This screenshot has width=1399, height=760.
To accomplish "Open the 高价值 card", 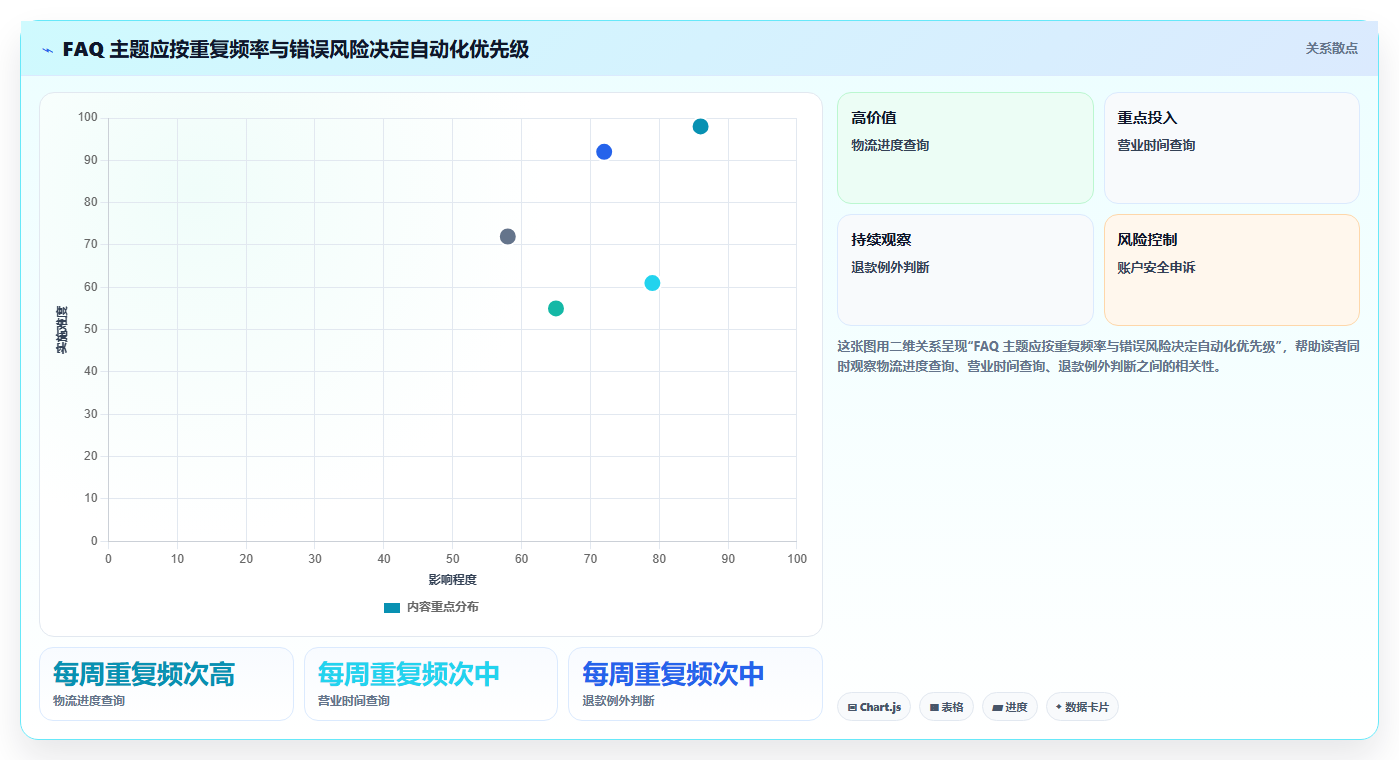I will point(965,148).
